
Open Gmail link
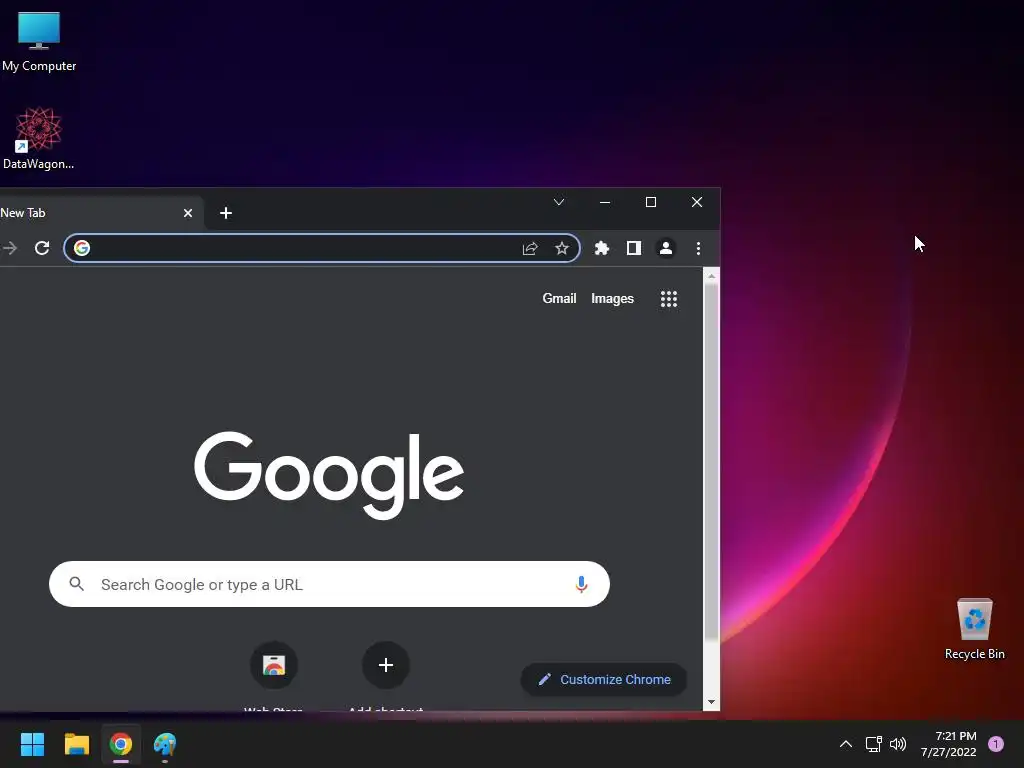(559, 298)
